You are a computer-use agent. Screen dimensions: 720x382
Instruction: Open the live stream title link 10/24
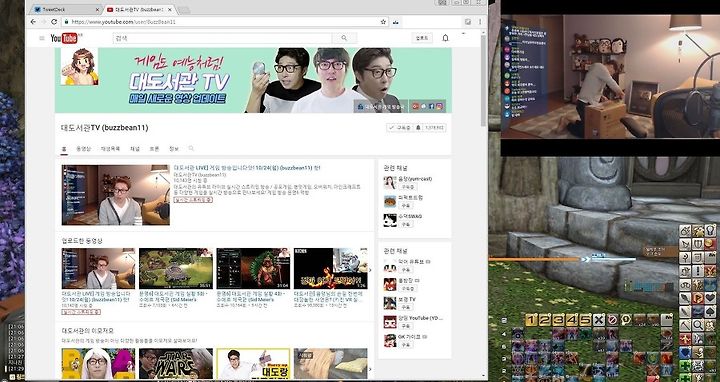tap(247, 168)
